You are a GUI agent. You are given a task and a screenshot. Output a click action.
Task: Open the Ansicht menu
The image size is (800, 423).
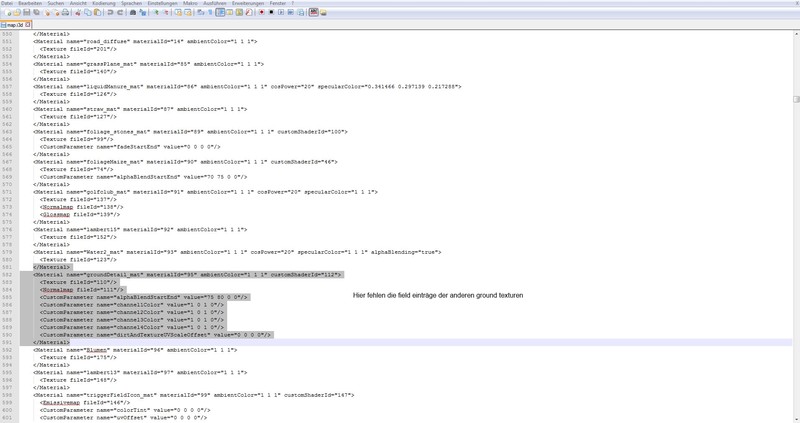[78, 3]
